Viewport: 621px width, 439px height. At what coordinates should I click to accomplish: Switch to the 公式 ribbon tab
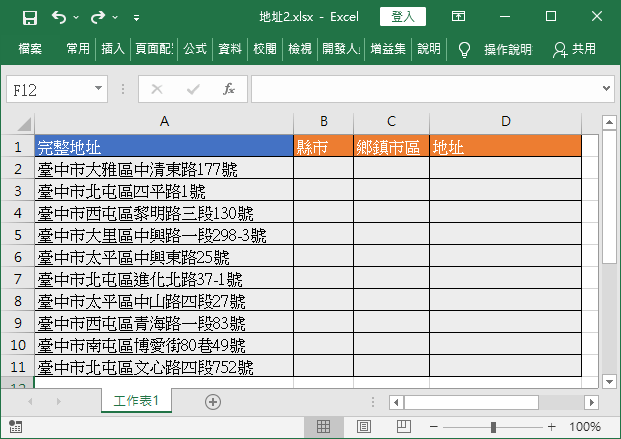click(195, 49)
